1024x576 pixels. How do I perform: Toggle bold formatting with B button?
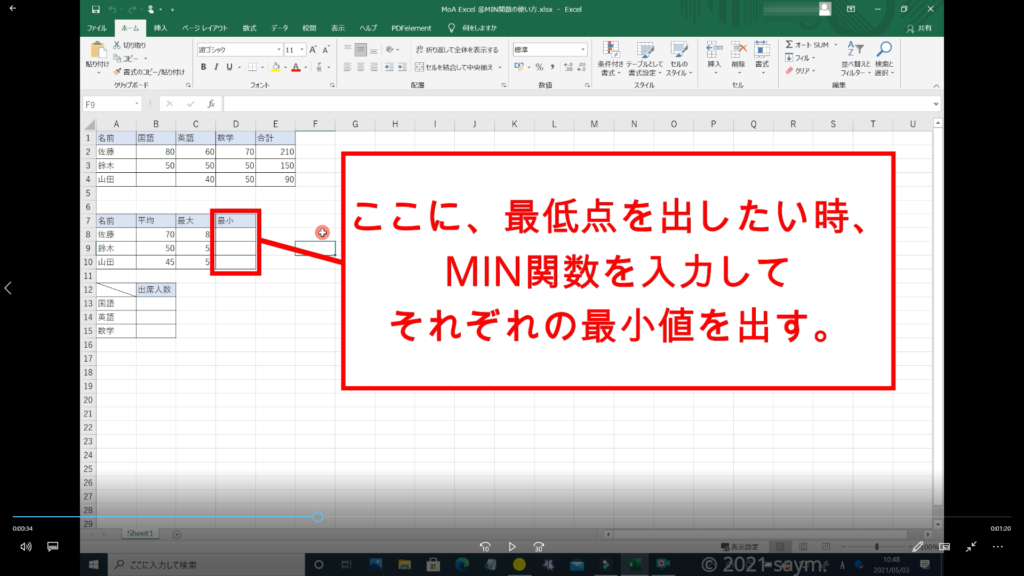click(202, 67)
